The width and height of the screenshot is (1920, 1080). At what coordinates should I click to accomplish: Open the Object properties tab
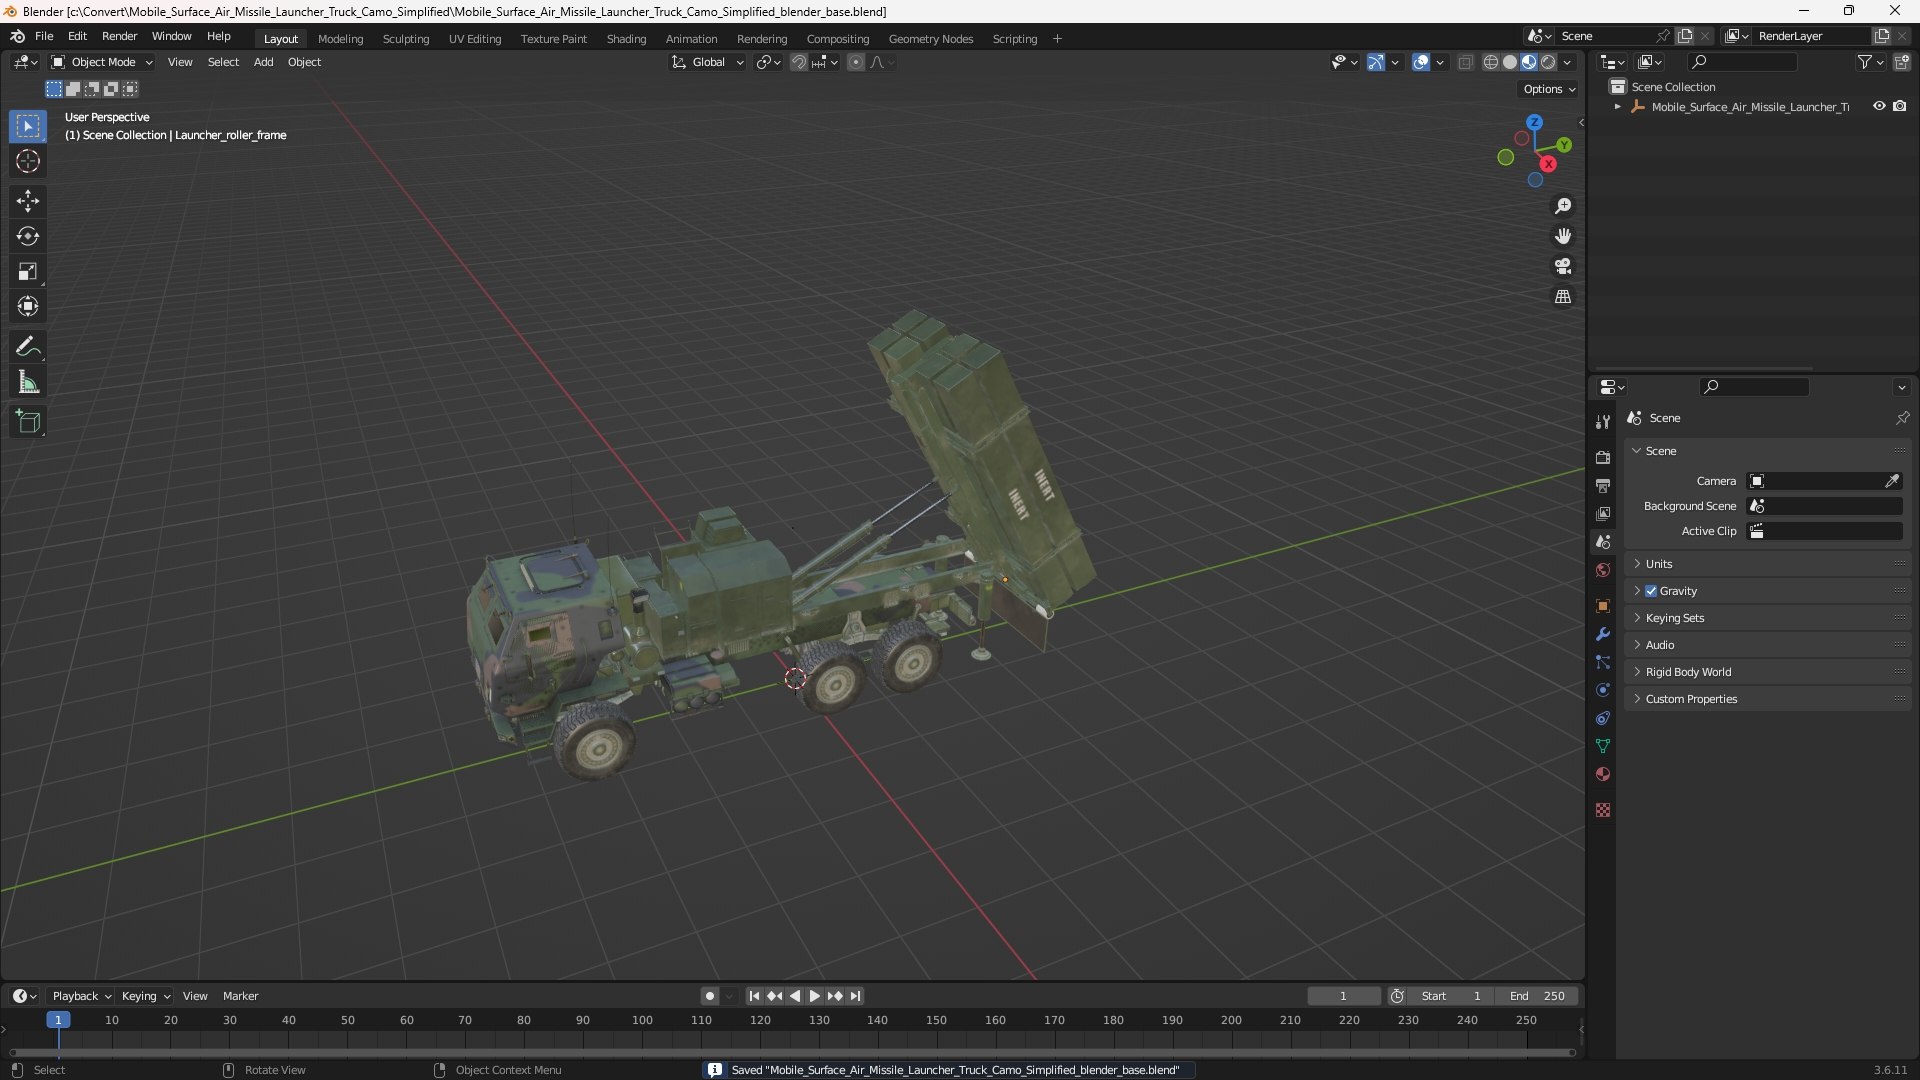[1603, 606]
